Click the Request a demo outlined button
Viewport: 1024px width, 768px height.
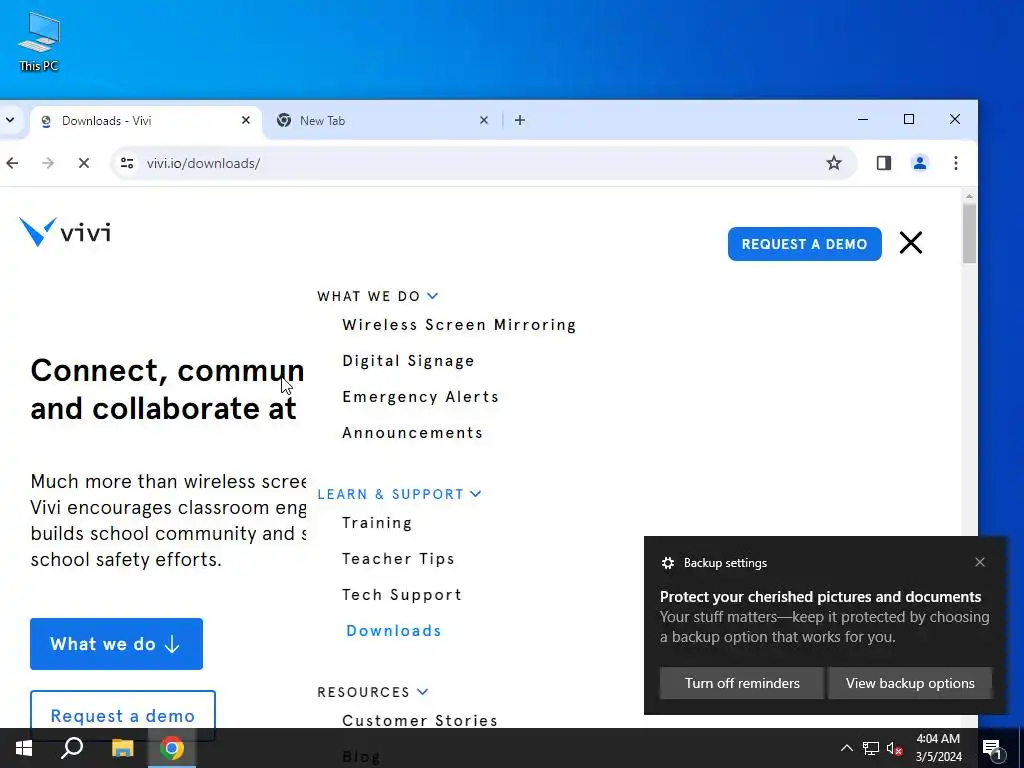click(123, 716)
